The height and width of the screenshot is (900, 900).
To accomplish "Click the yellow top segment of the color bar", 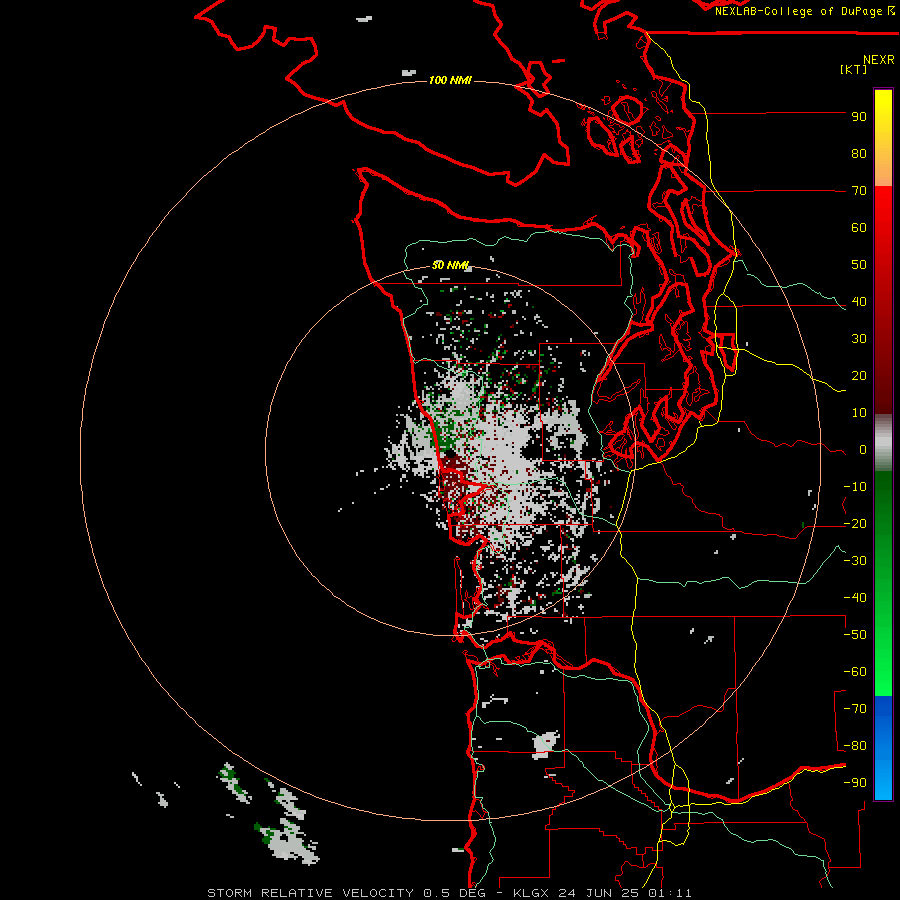I will (x=883, y=138).
